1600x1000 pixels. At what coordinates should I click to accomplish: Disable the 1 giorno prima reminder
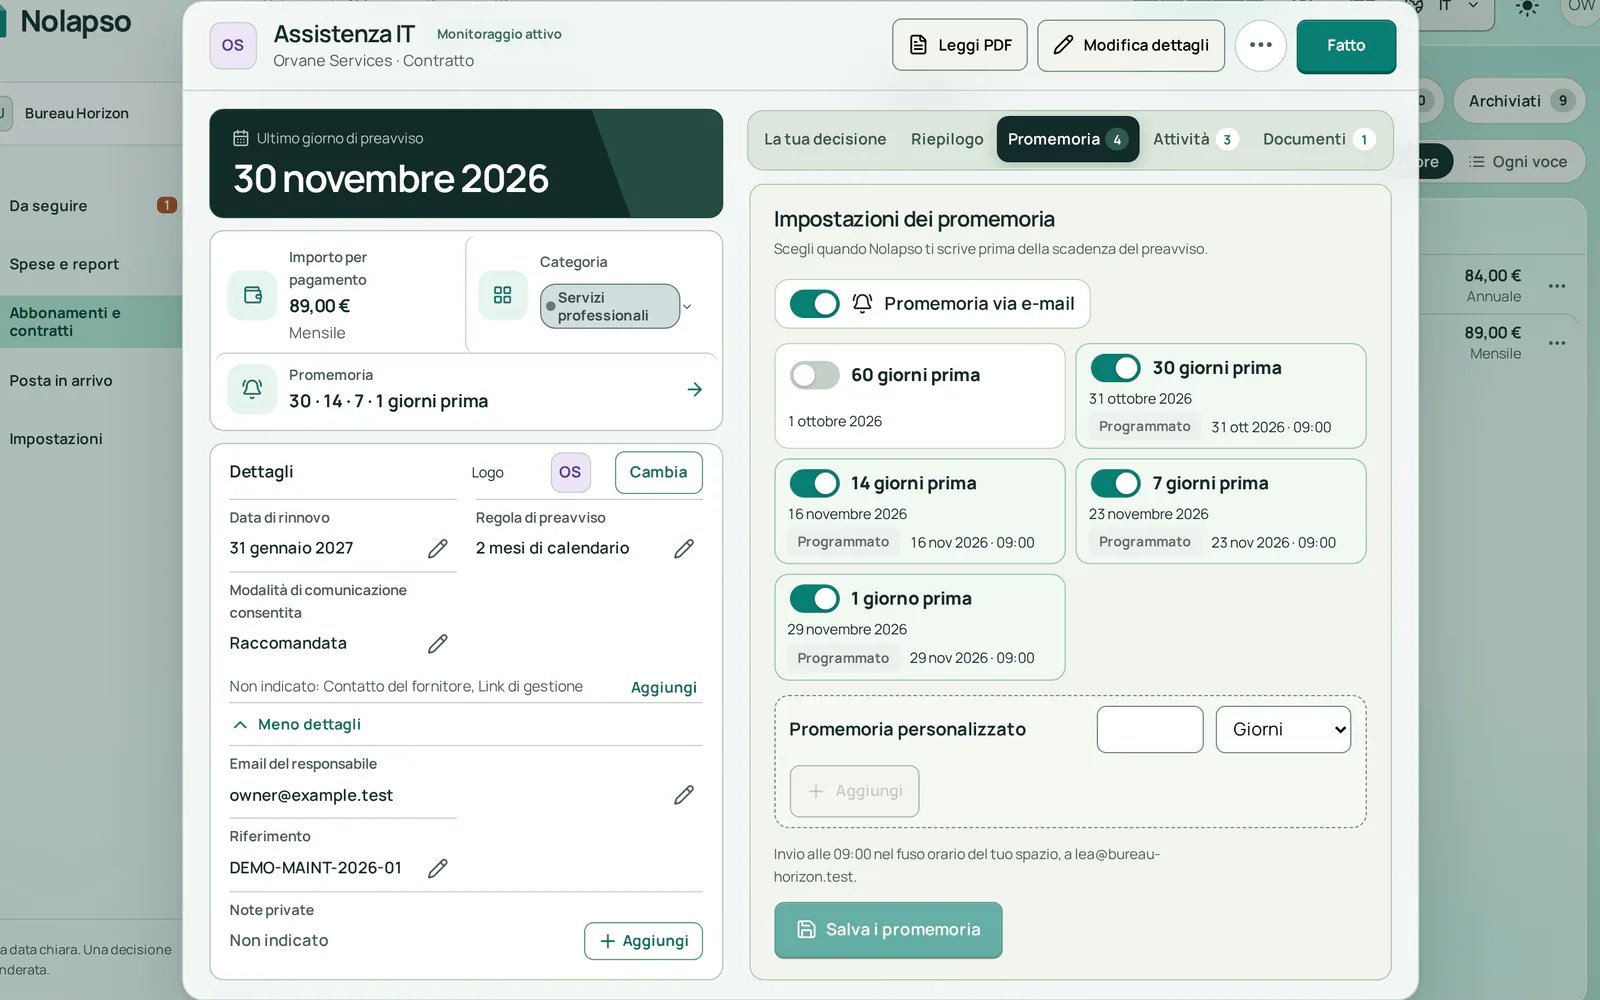point(814,599)
